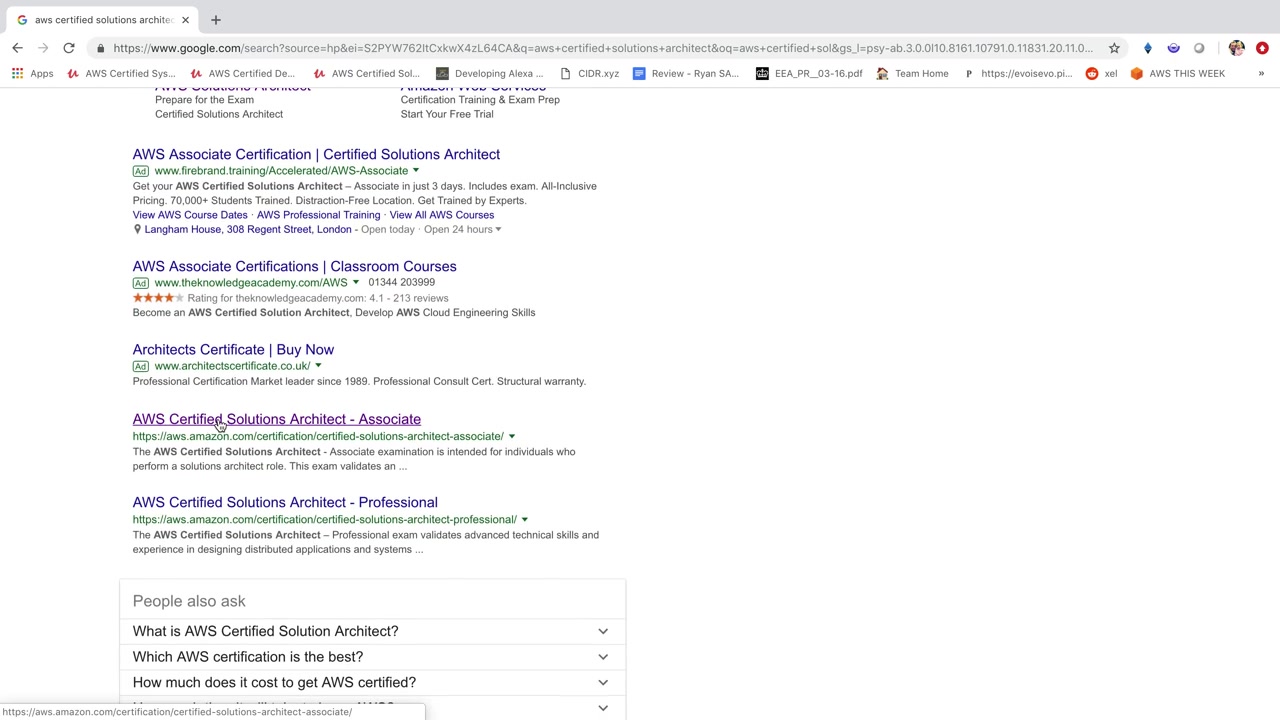Click the '4.1 - 213 reviews' rating text
Viewport: 1280px width, 720px height.
click(x=408, y=298)
